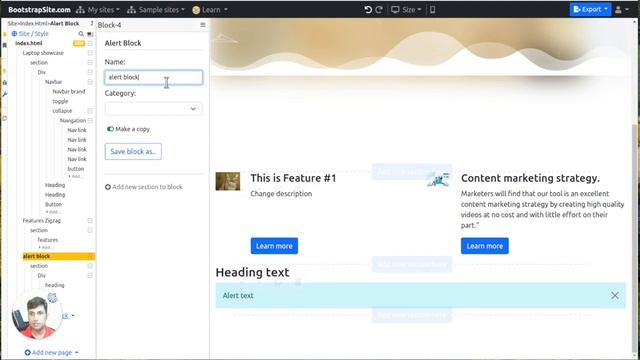Click the Alert Block breadcrumb text
This screenshot has width=640, height=360.
click(x=64, y=23)
